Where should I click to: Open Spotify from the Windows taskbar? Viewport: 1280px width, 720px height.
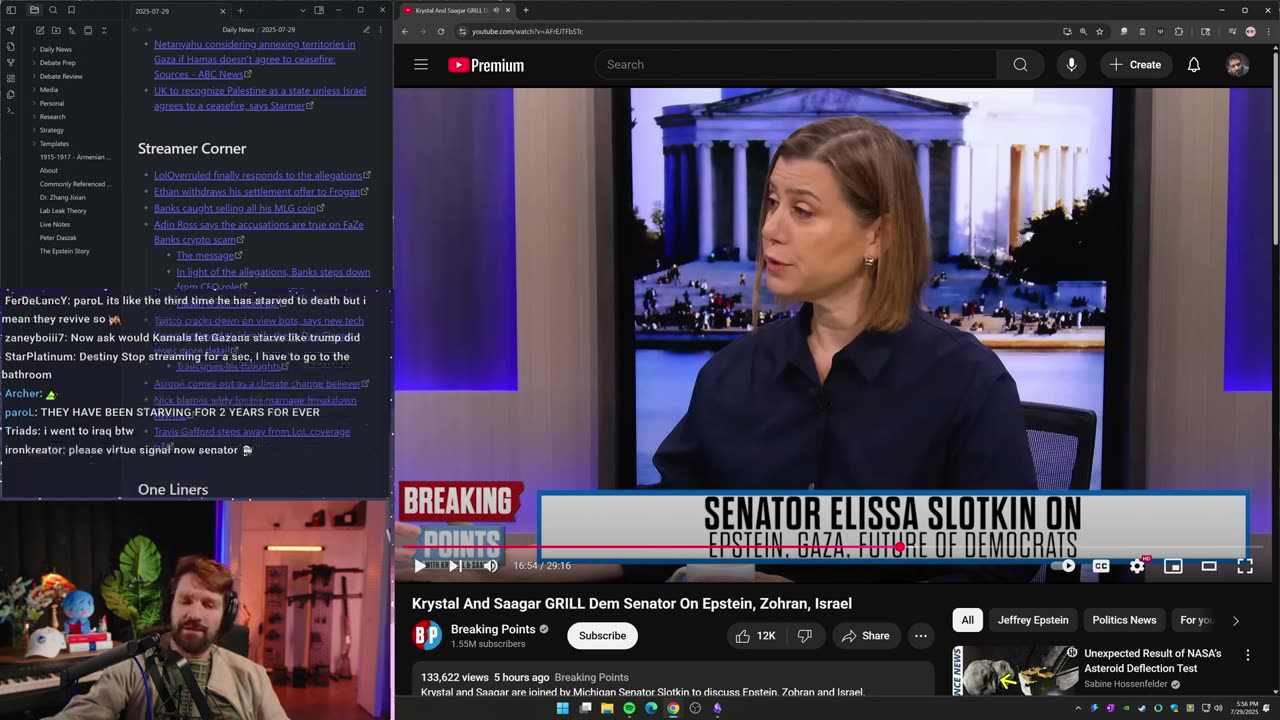[629, 708]
